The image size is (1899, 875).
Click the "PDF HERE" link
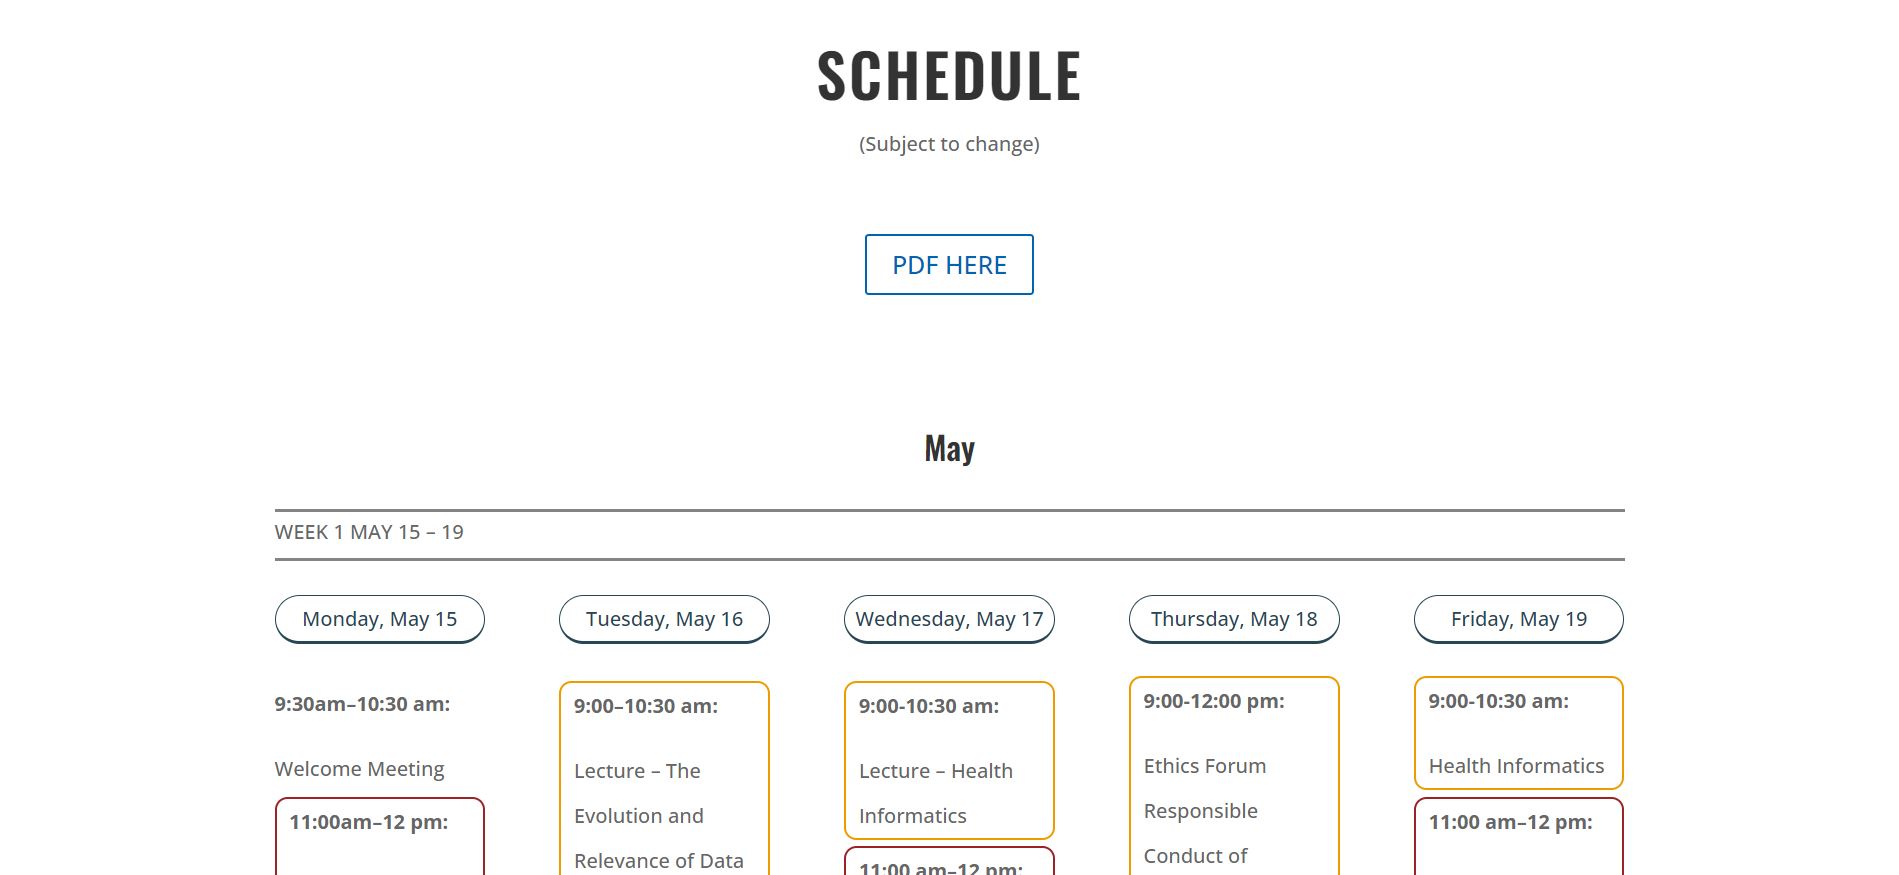point(948,264)
